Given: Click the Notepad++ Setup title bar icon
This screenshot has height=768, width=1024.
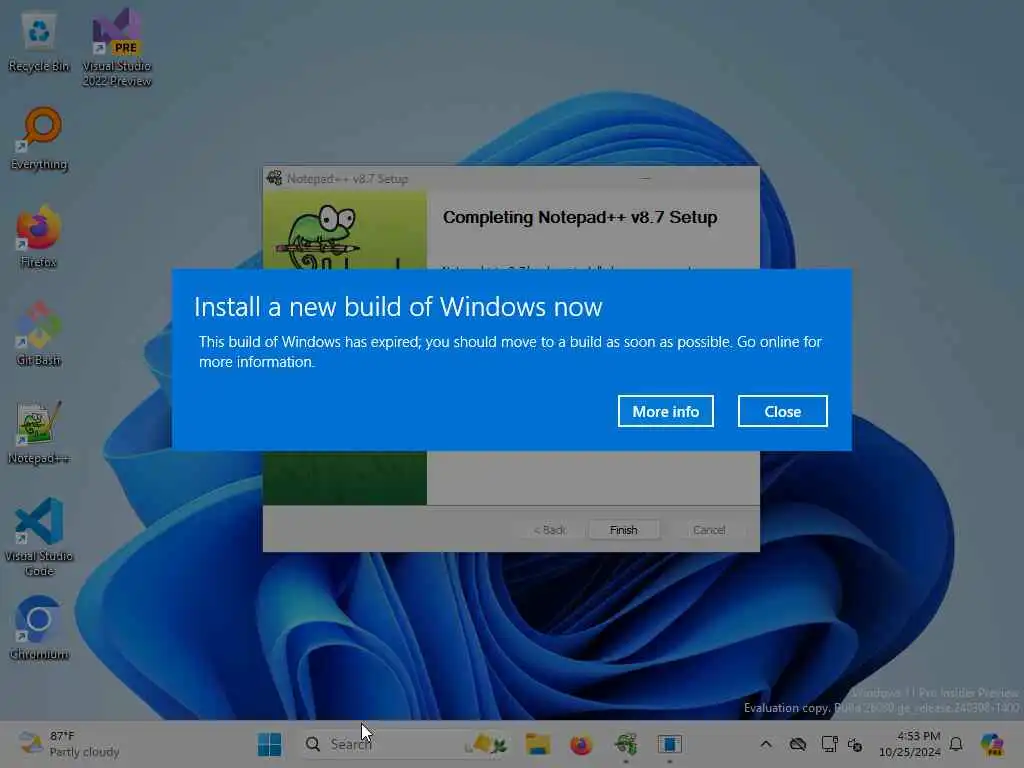Looking at the screenshot, I should click(274, 178).
